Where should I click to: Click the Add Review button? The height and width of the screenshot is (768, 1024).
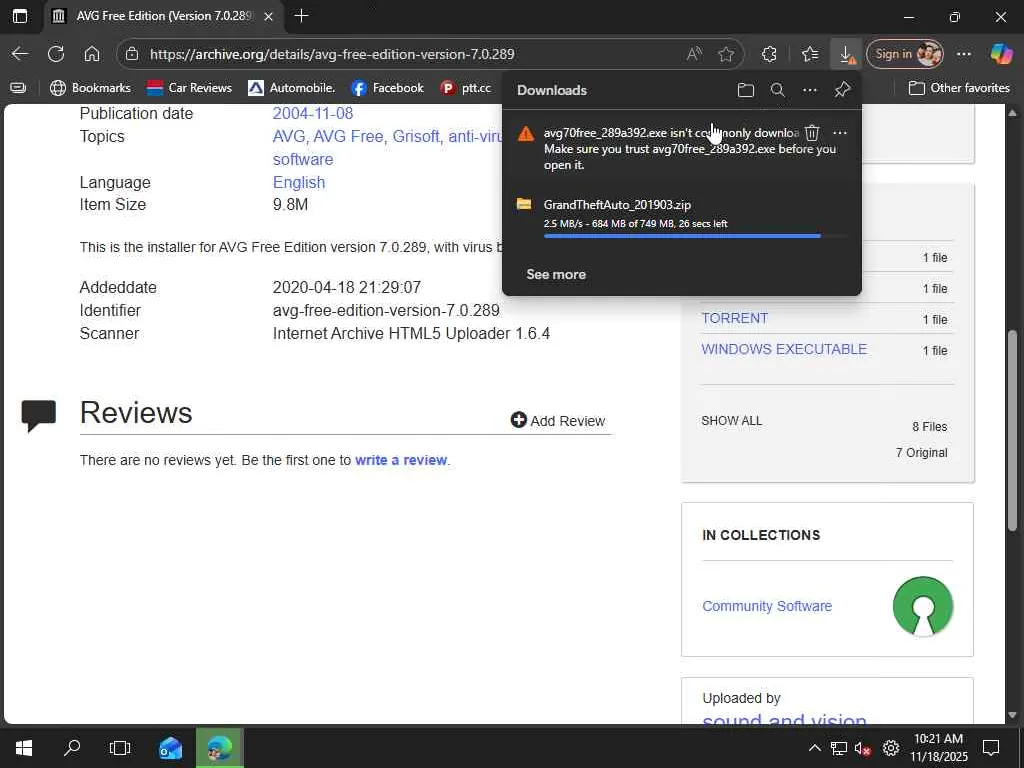[558, 421]
